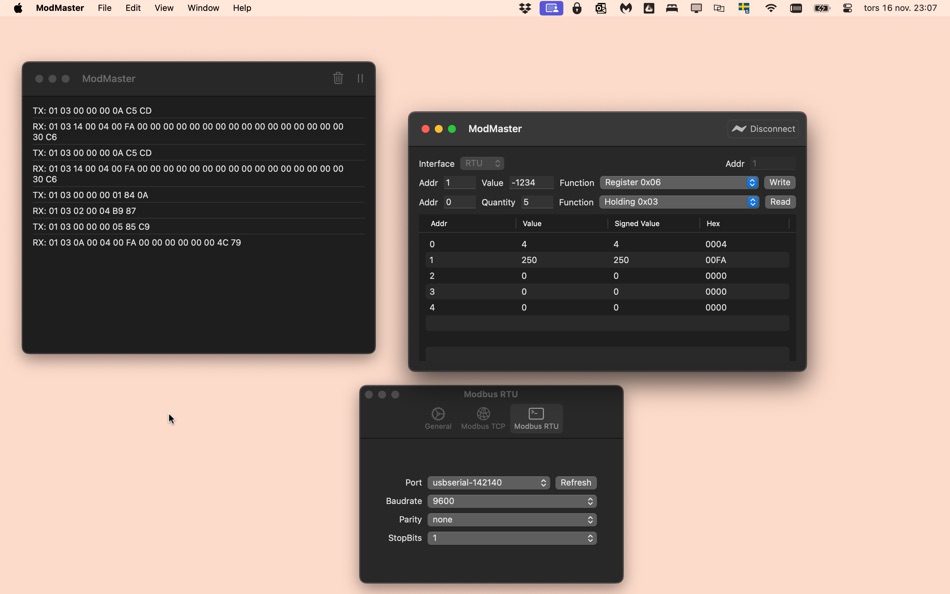
Task: Switch to Modbus TCP preferences tab
Action: [x=483, y=418]
